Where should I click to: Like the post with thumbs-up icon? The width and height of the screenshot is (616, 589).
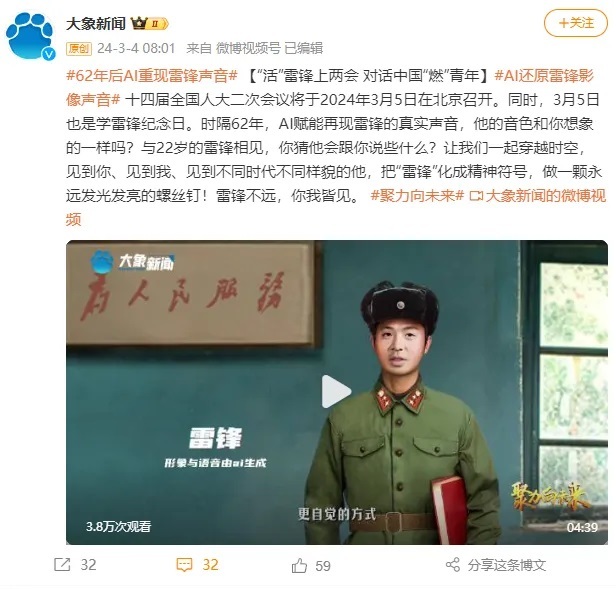299,565
